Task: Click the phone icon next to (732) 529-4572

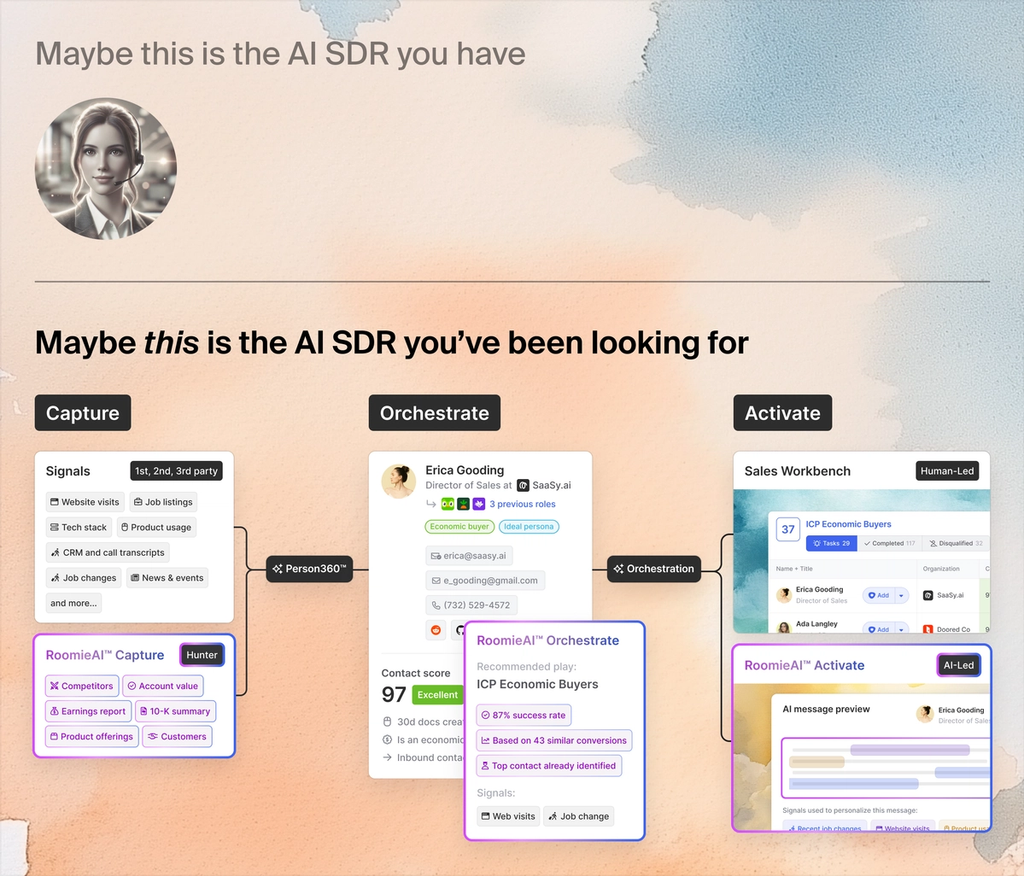Action: 435,604
